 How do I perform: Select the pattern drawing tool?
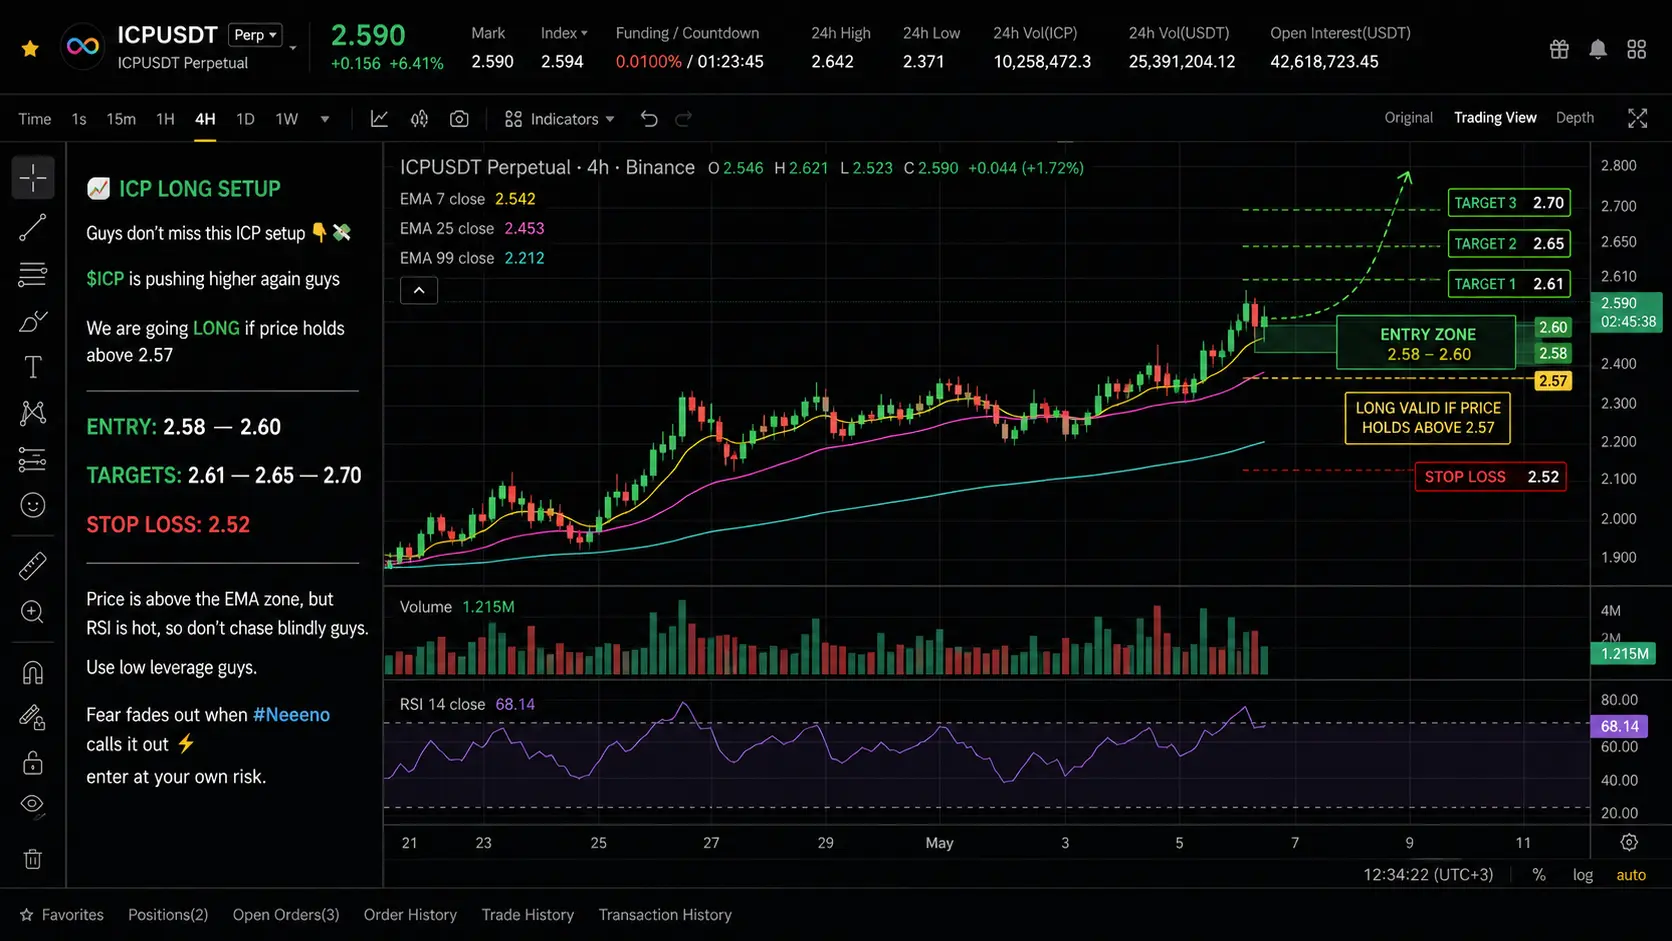click(x=33, y=413)
